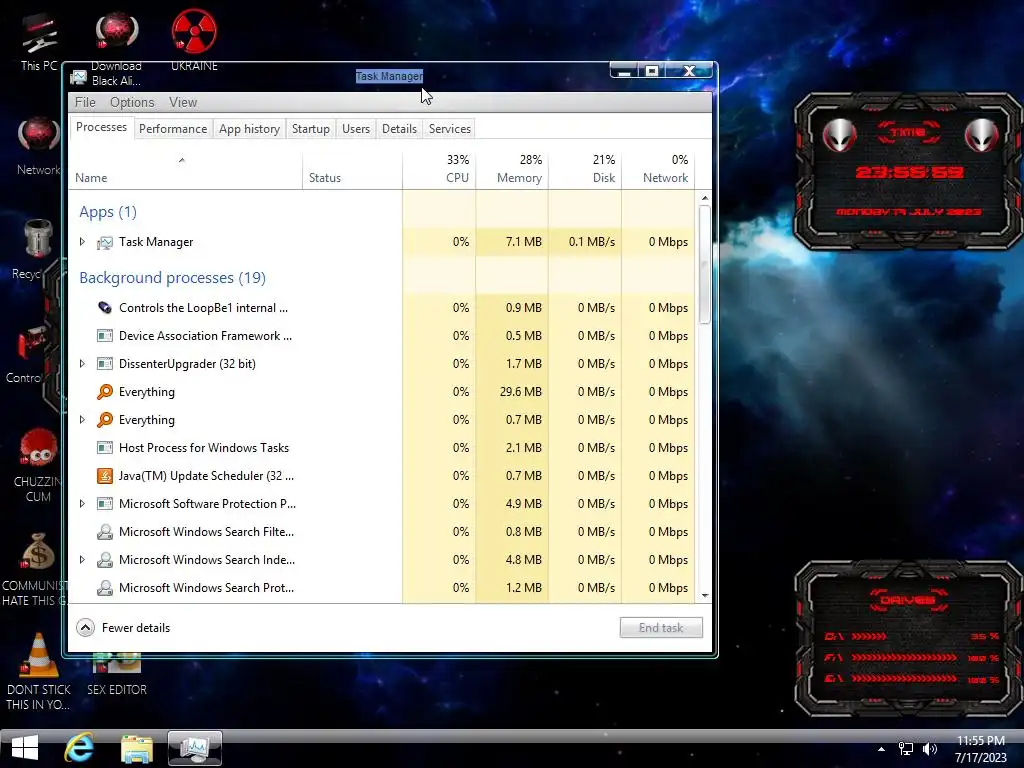Sort processes by Name column
The width and height of the screenshot is (1024, 768).
tap(185, 169)
